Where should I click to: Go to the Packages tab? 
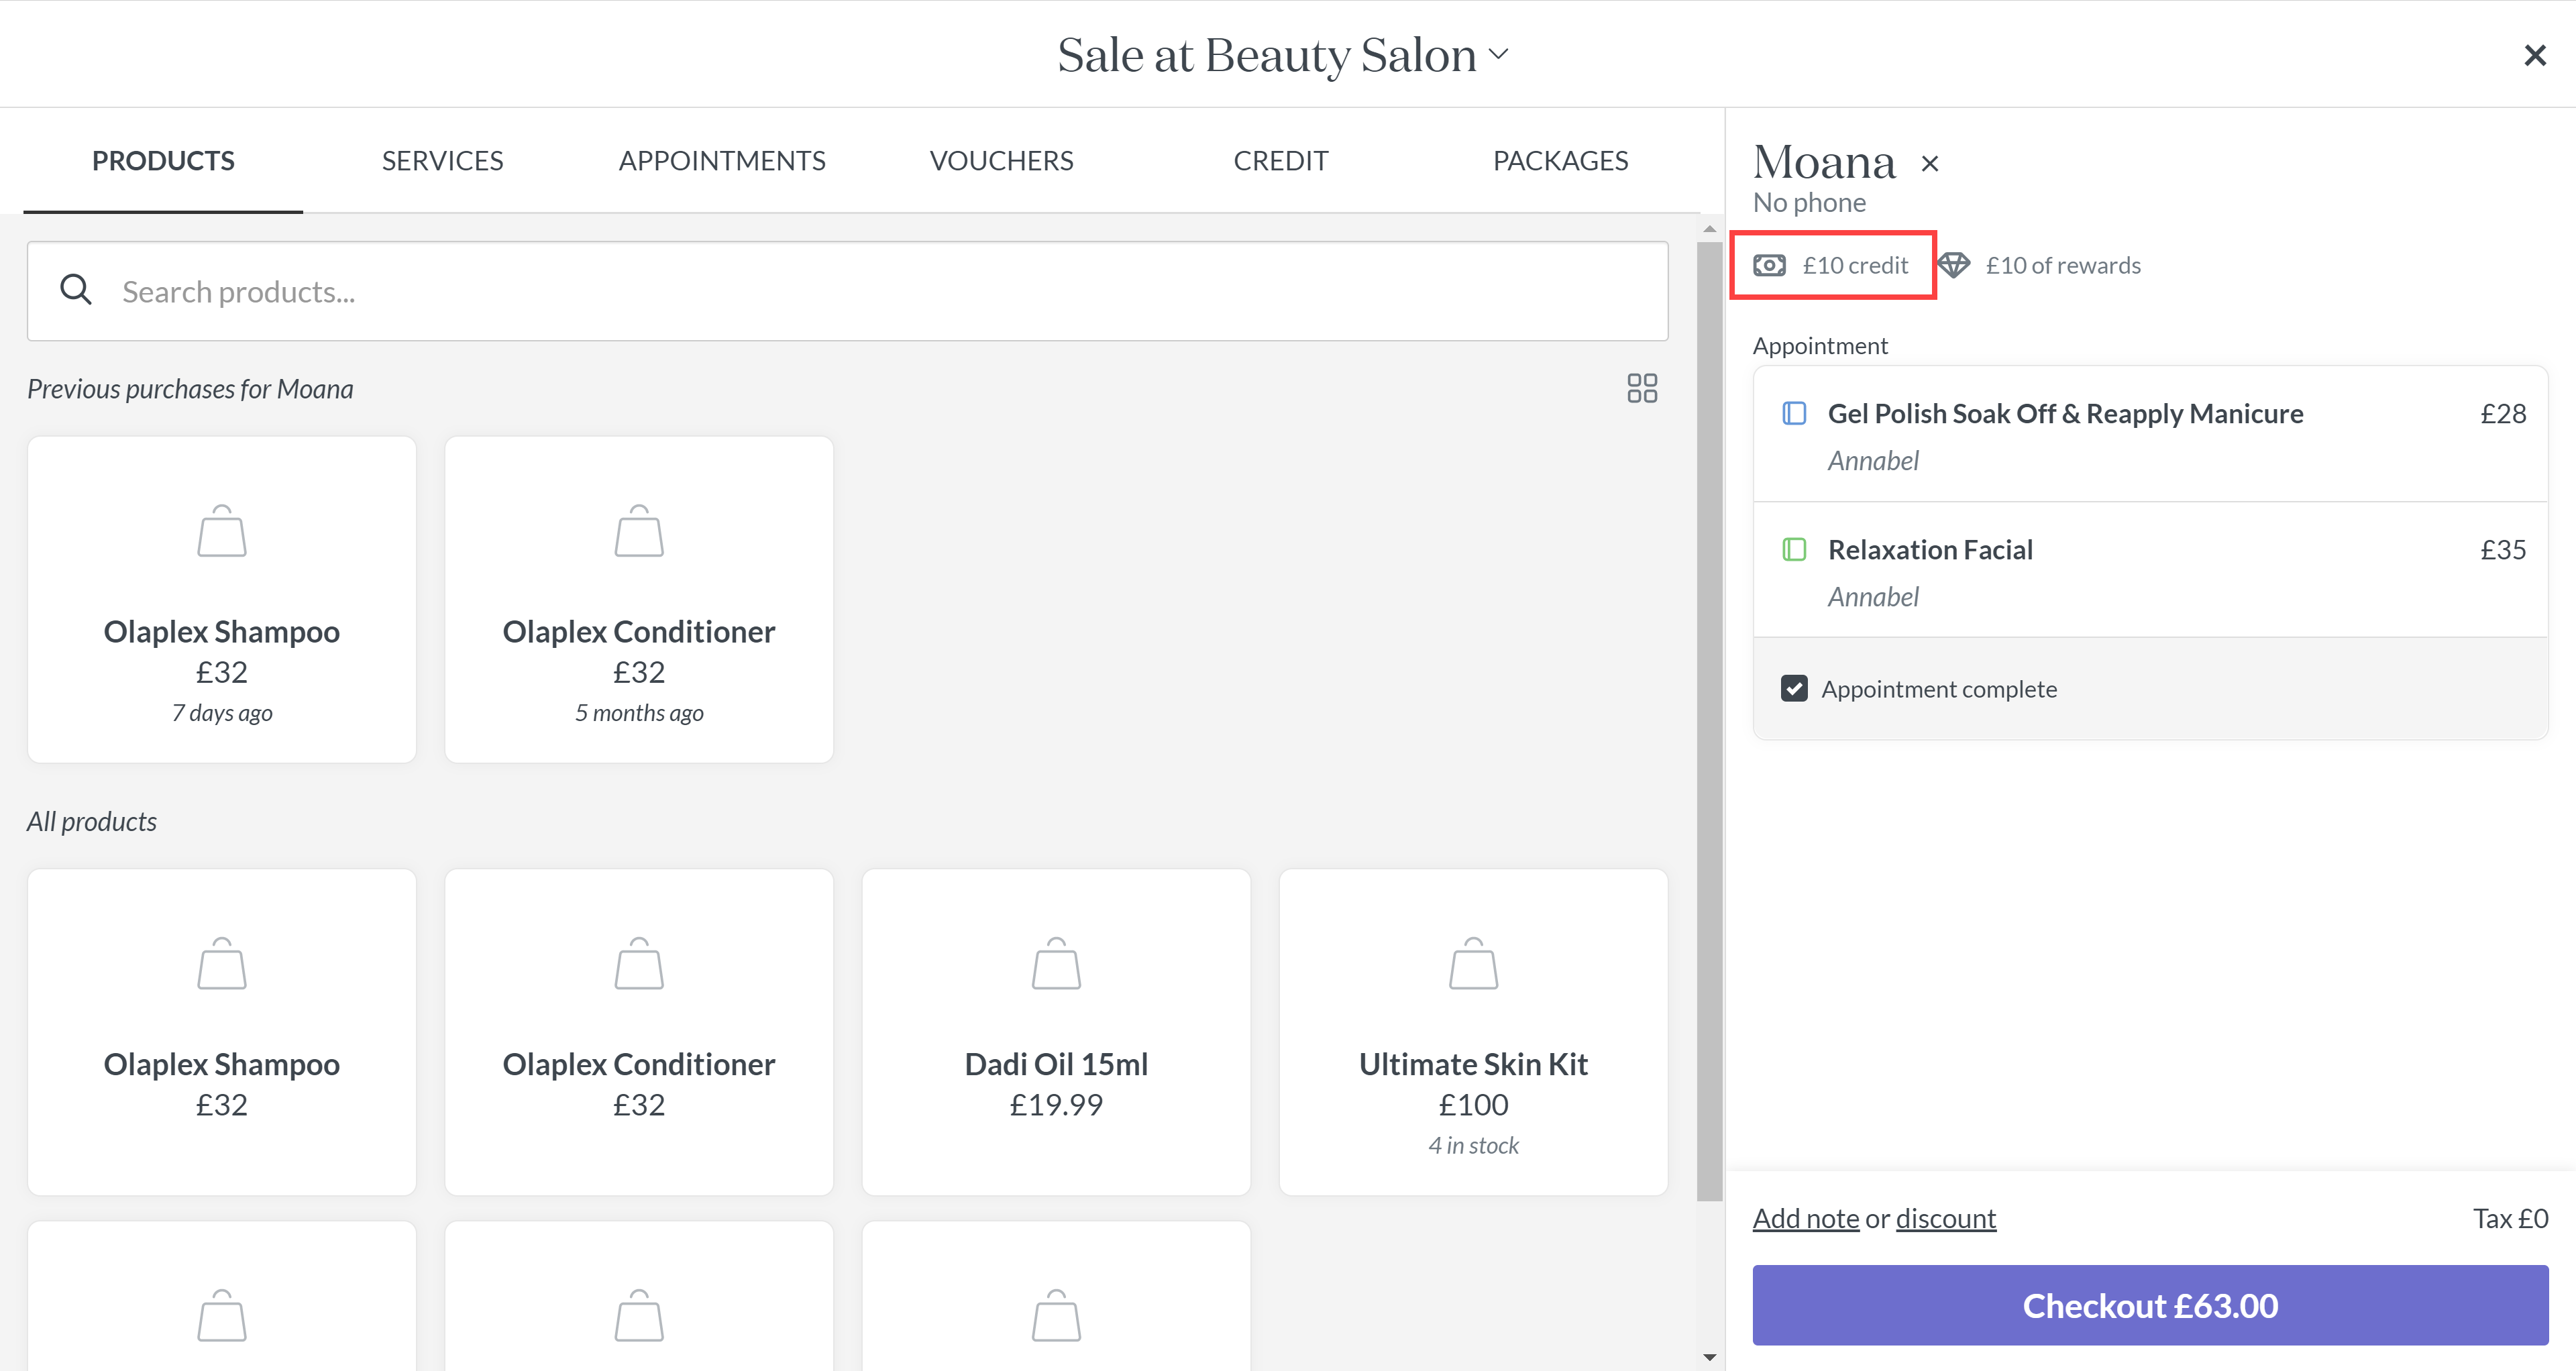1560,160
